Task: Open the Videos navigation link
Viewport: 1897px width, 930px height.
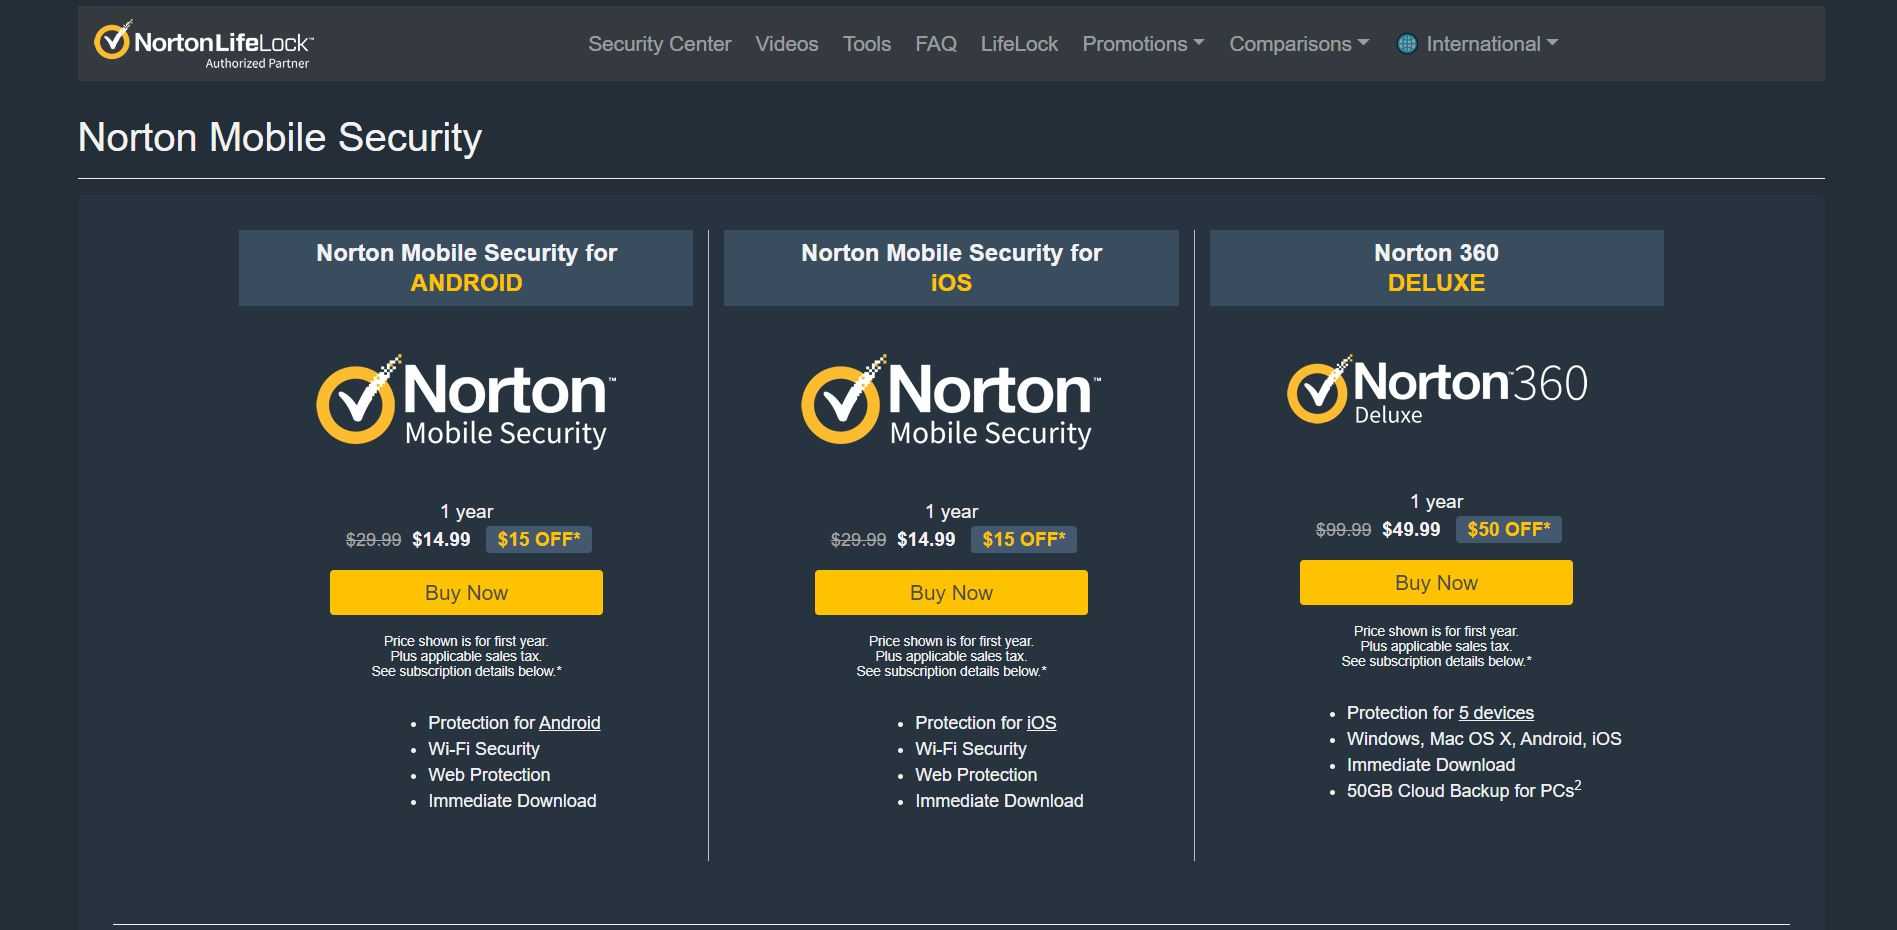Action: click(786, 44)
